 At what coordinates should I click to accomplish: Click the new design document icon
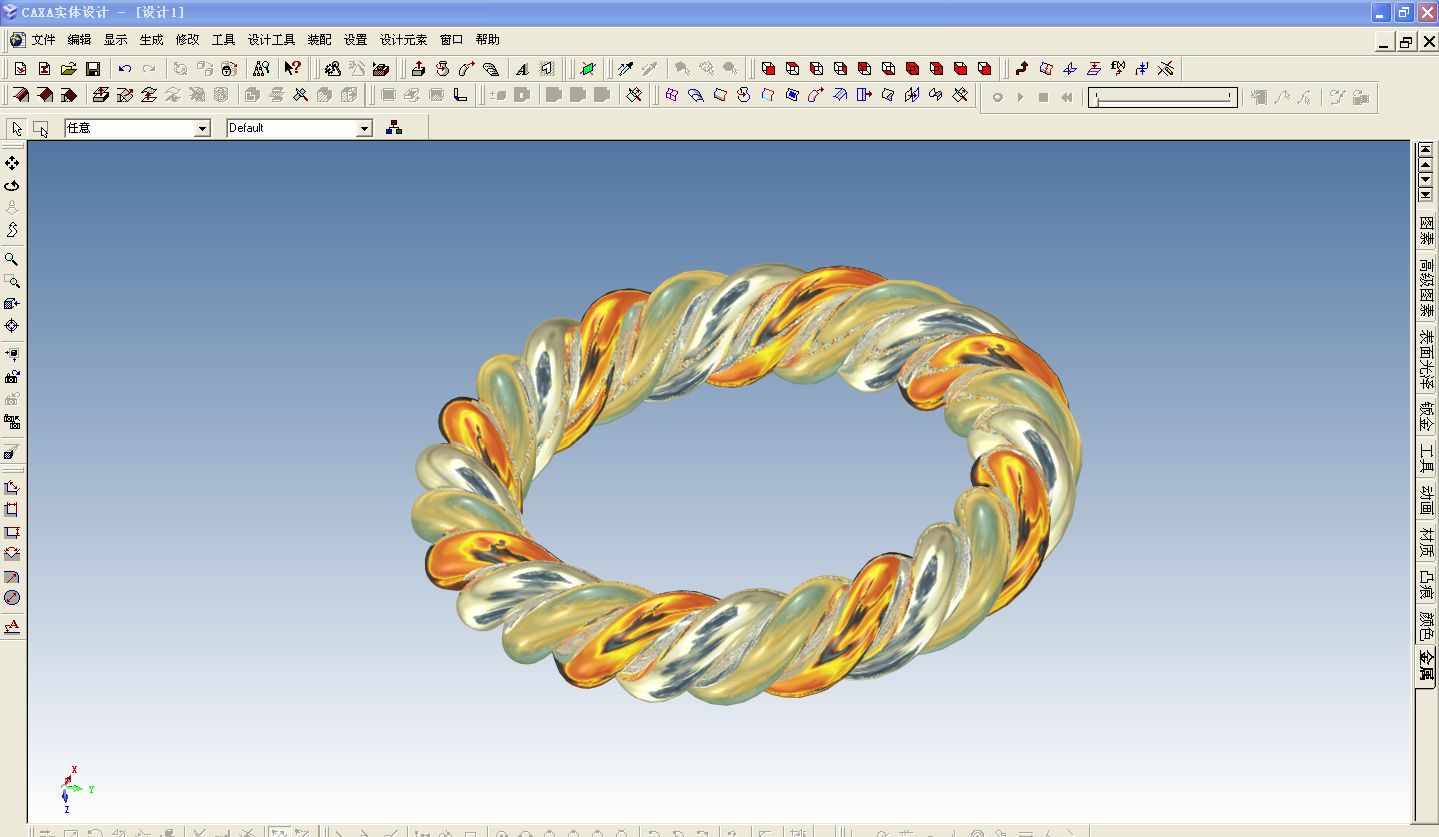point(20,69)
